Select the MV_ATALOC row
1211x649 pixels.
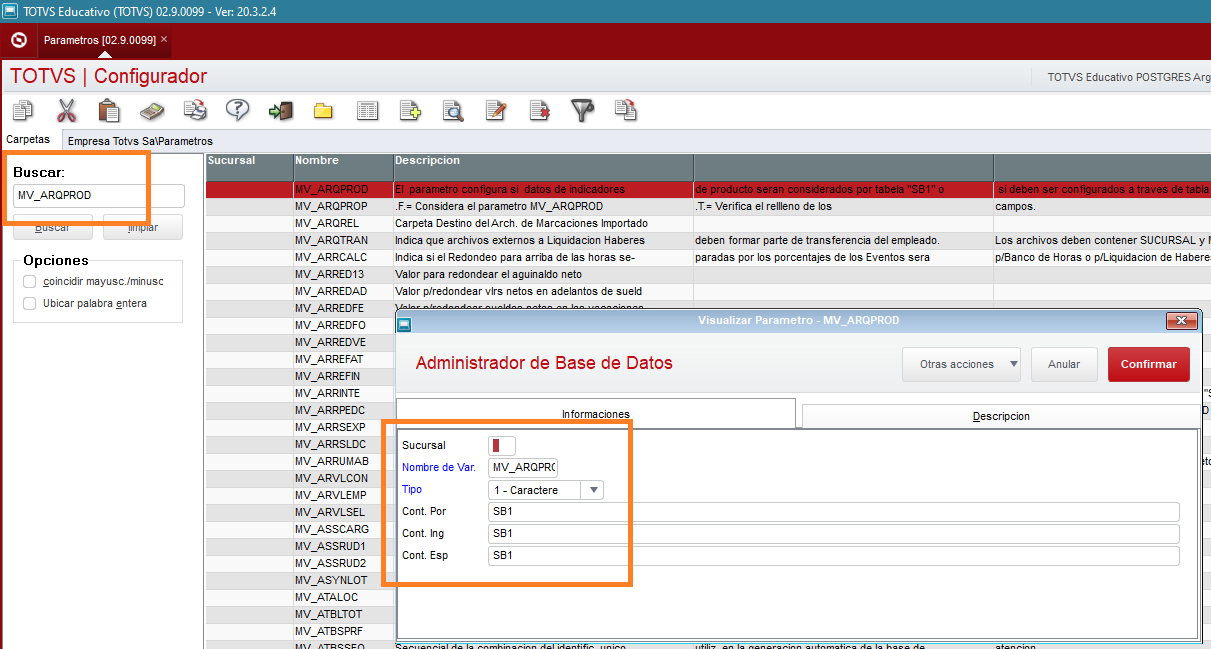click(300, 597)
